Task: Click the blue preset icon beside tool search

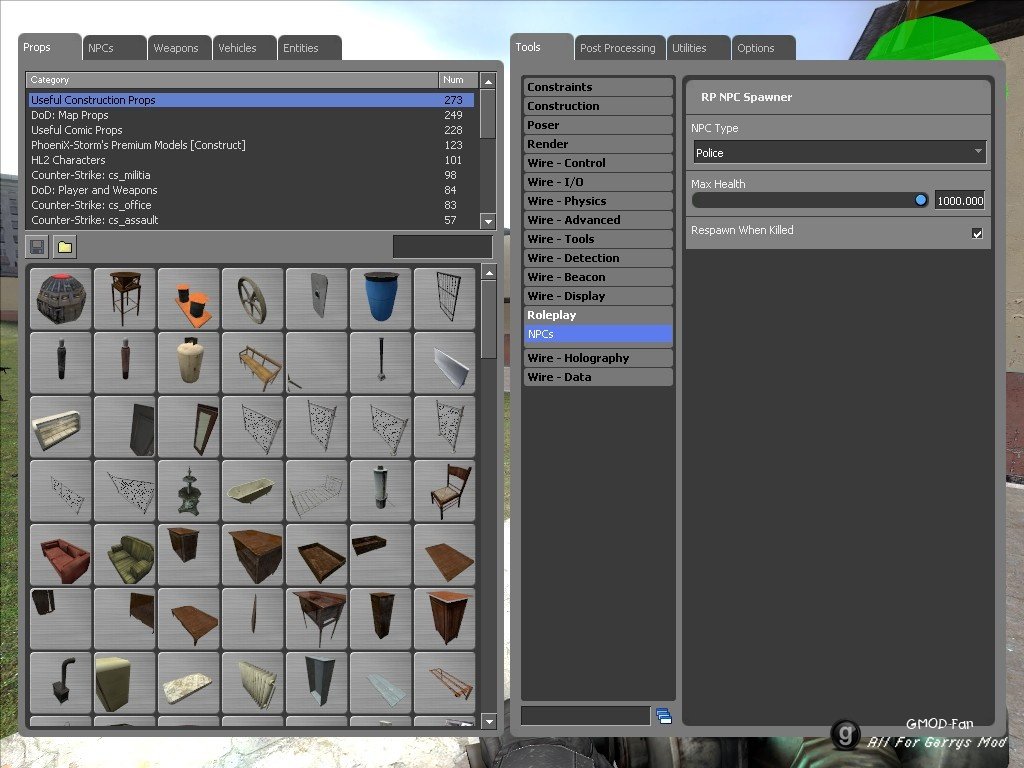Action: 664,716
